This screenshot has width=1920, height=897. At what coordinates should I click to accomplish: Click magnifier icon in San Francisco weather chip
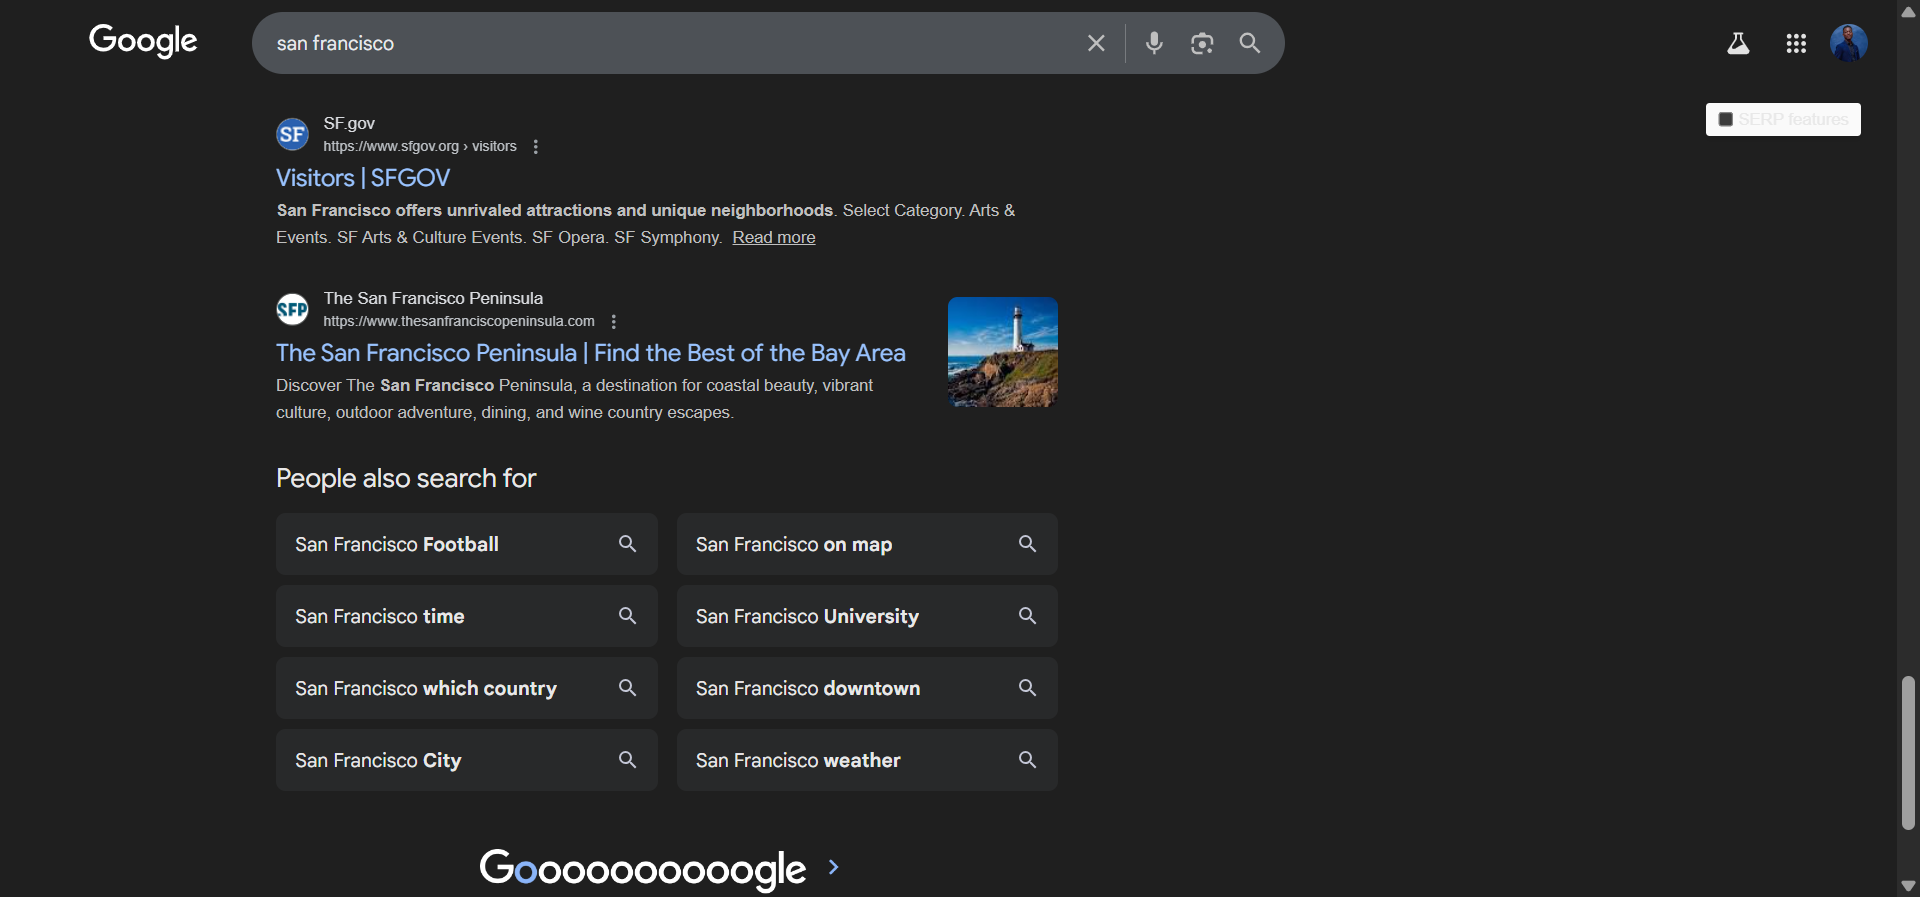pyautogui.click(x=1027, y=759)
